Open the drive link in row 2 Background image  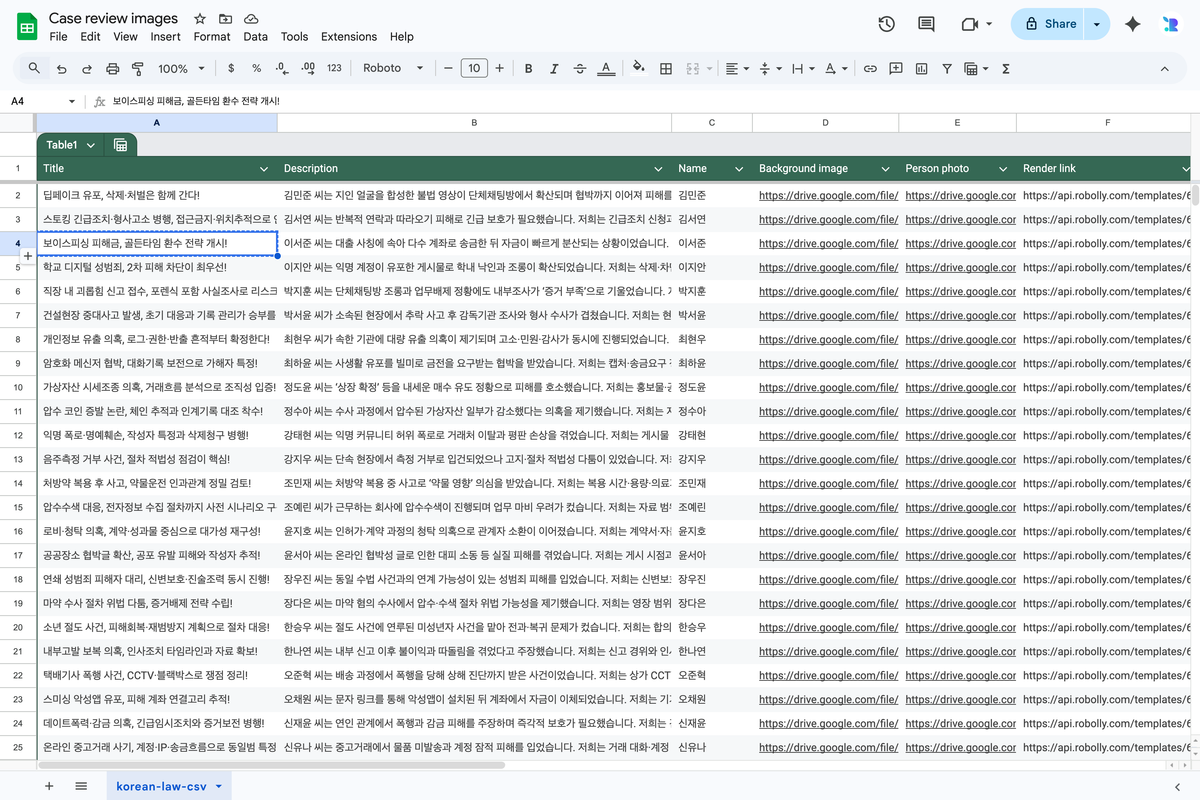click(x=828, y=195)
